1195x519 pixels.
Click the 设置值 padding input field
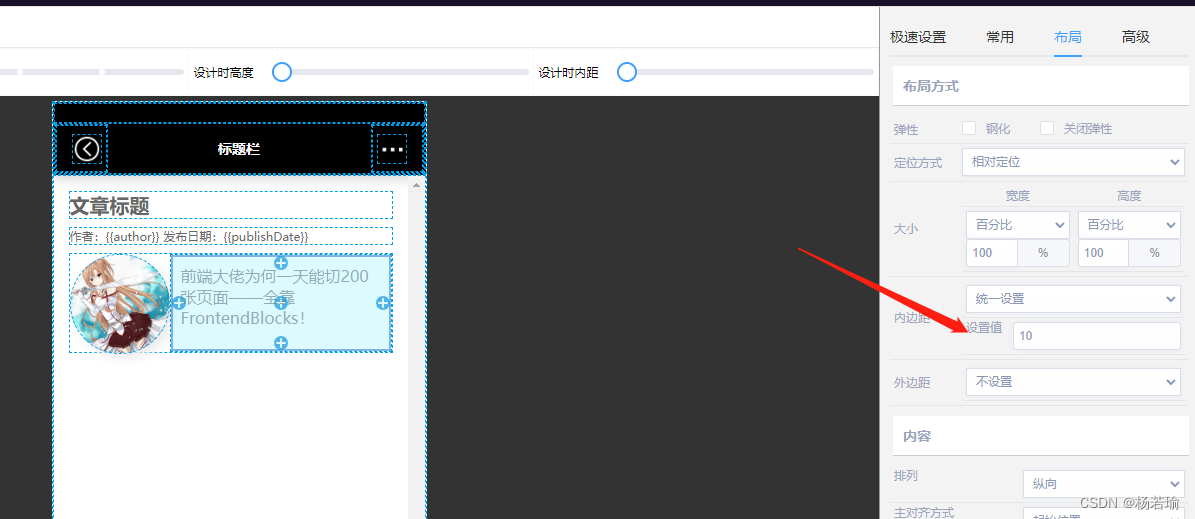point(1096,336)
